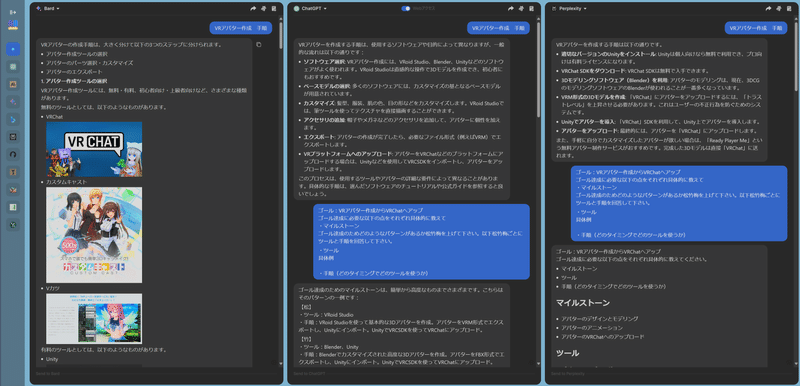Select the dark green round bot icon at the sidebar bottom

13,225
